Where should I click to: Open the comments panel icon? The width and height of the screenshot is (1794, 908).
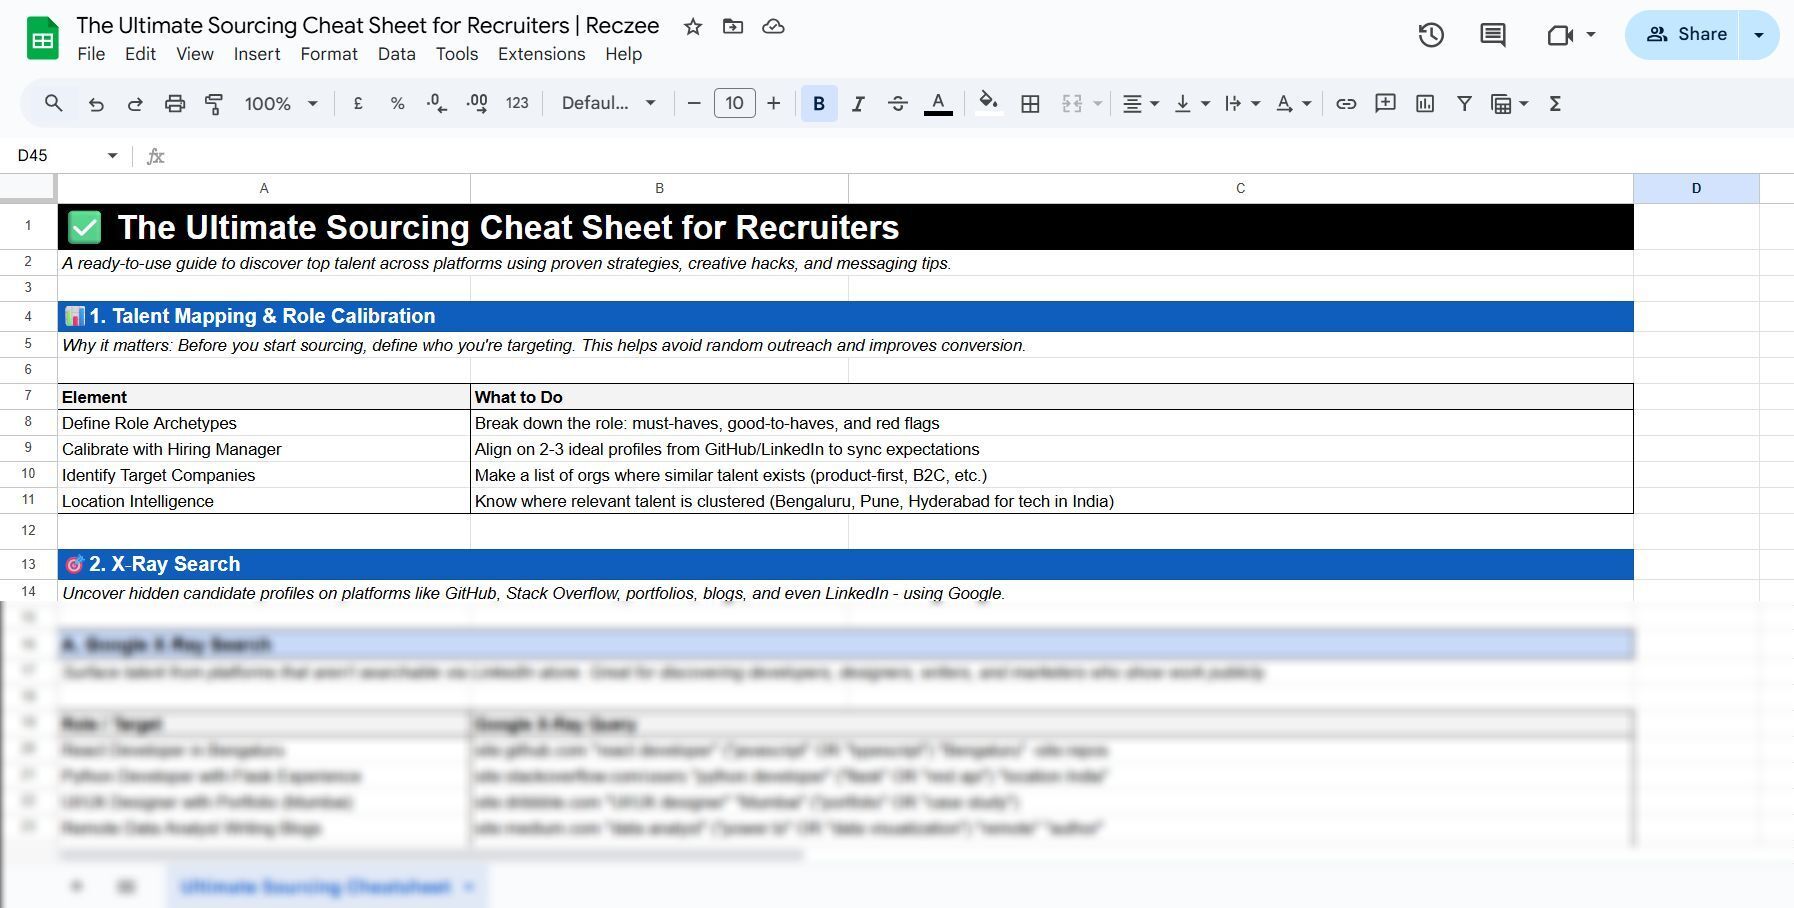coord(1493,35)
